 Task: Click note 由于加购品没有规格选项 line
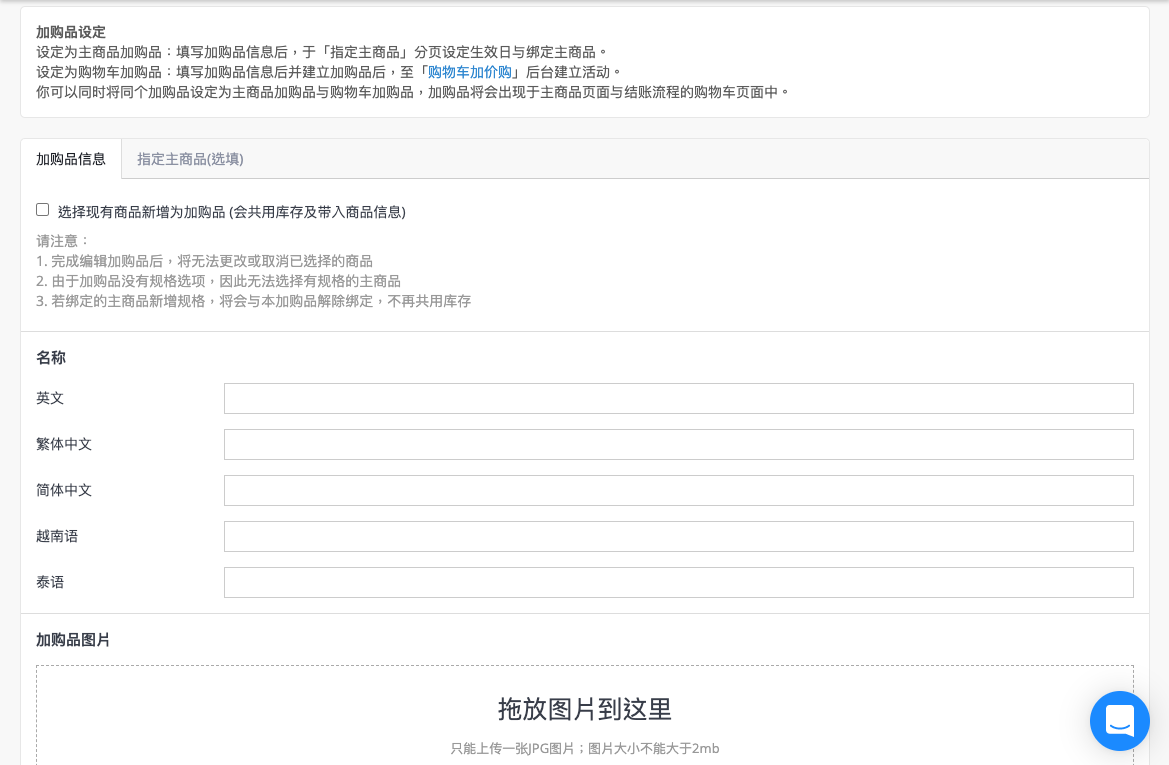click(x=218, y=281)
